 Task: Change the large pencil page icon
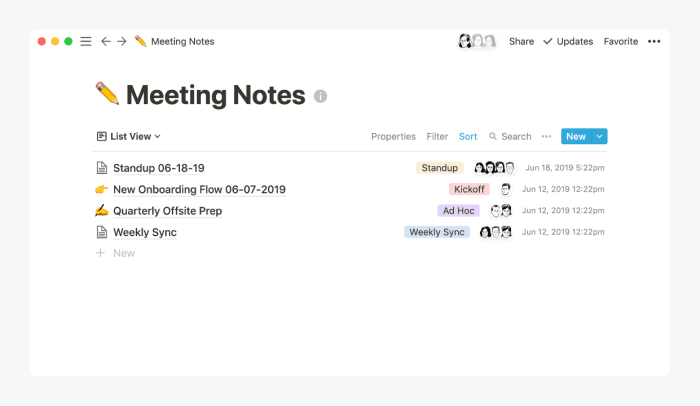pyautogui.click(x=107, y=93)
